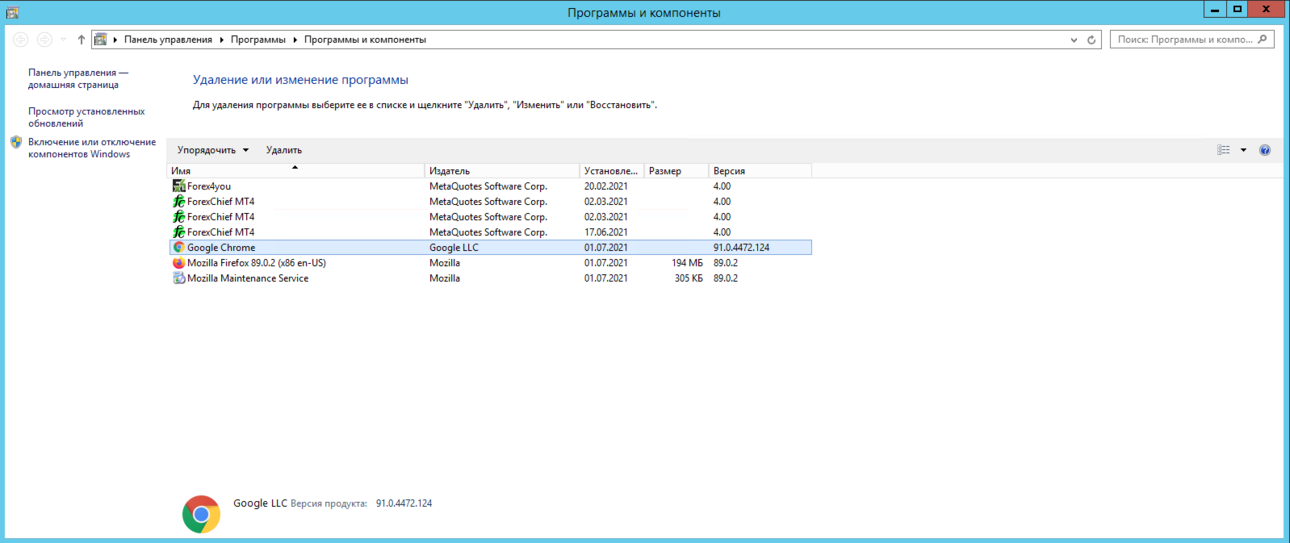
Task: Click the search magnifier icon
Action: tap(1263, 40)
